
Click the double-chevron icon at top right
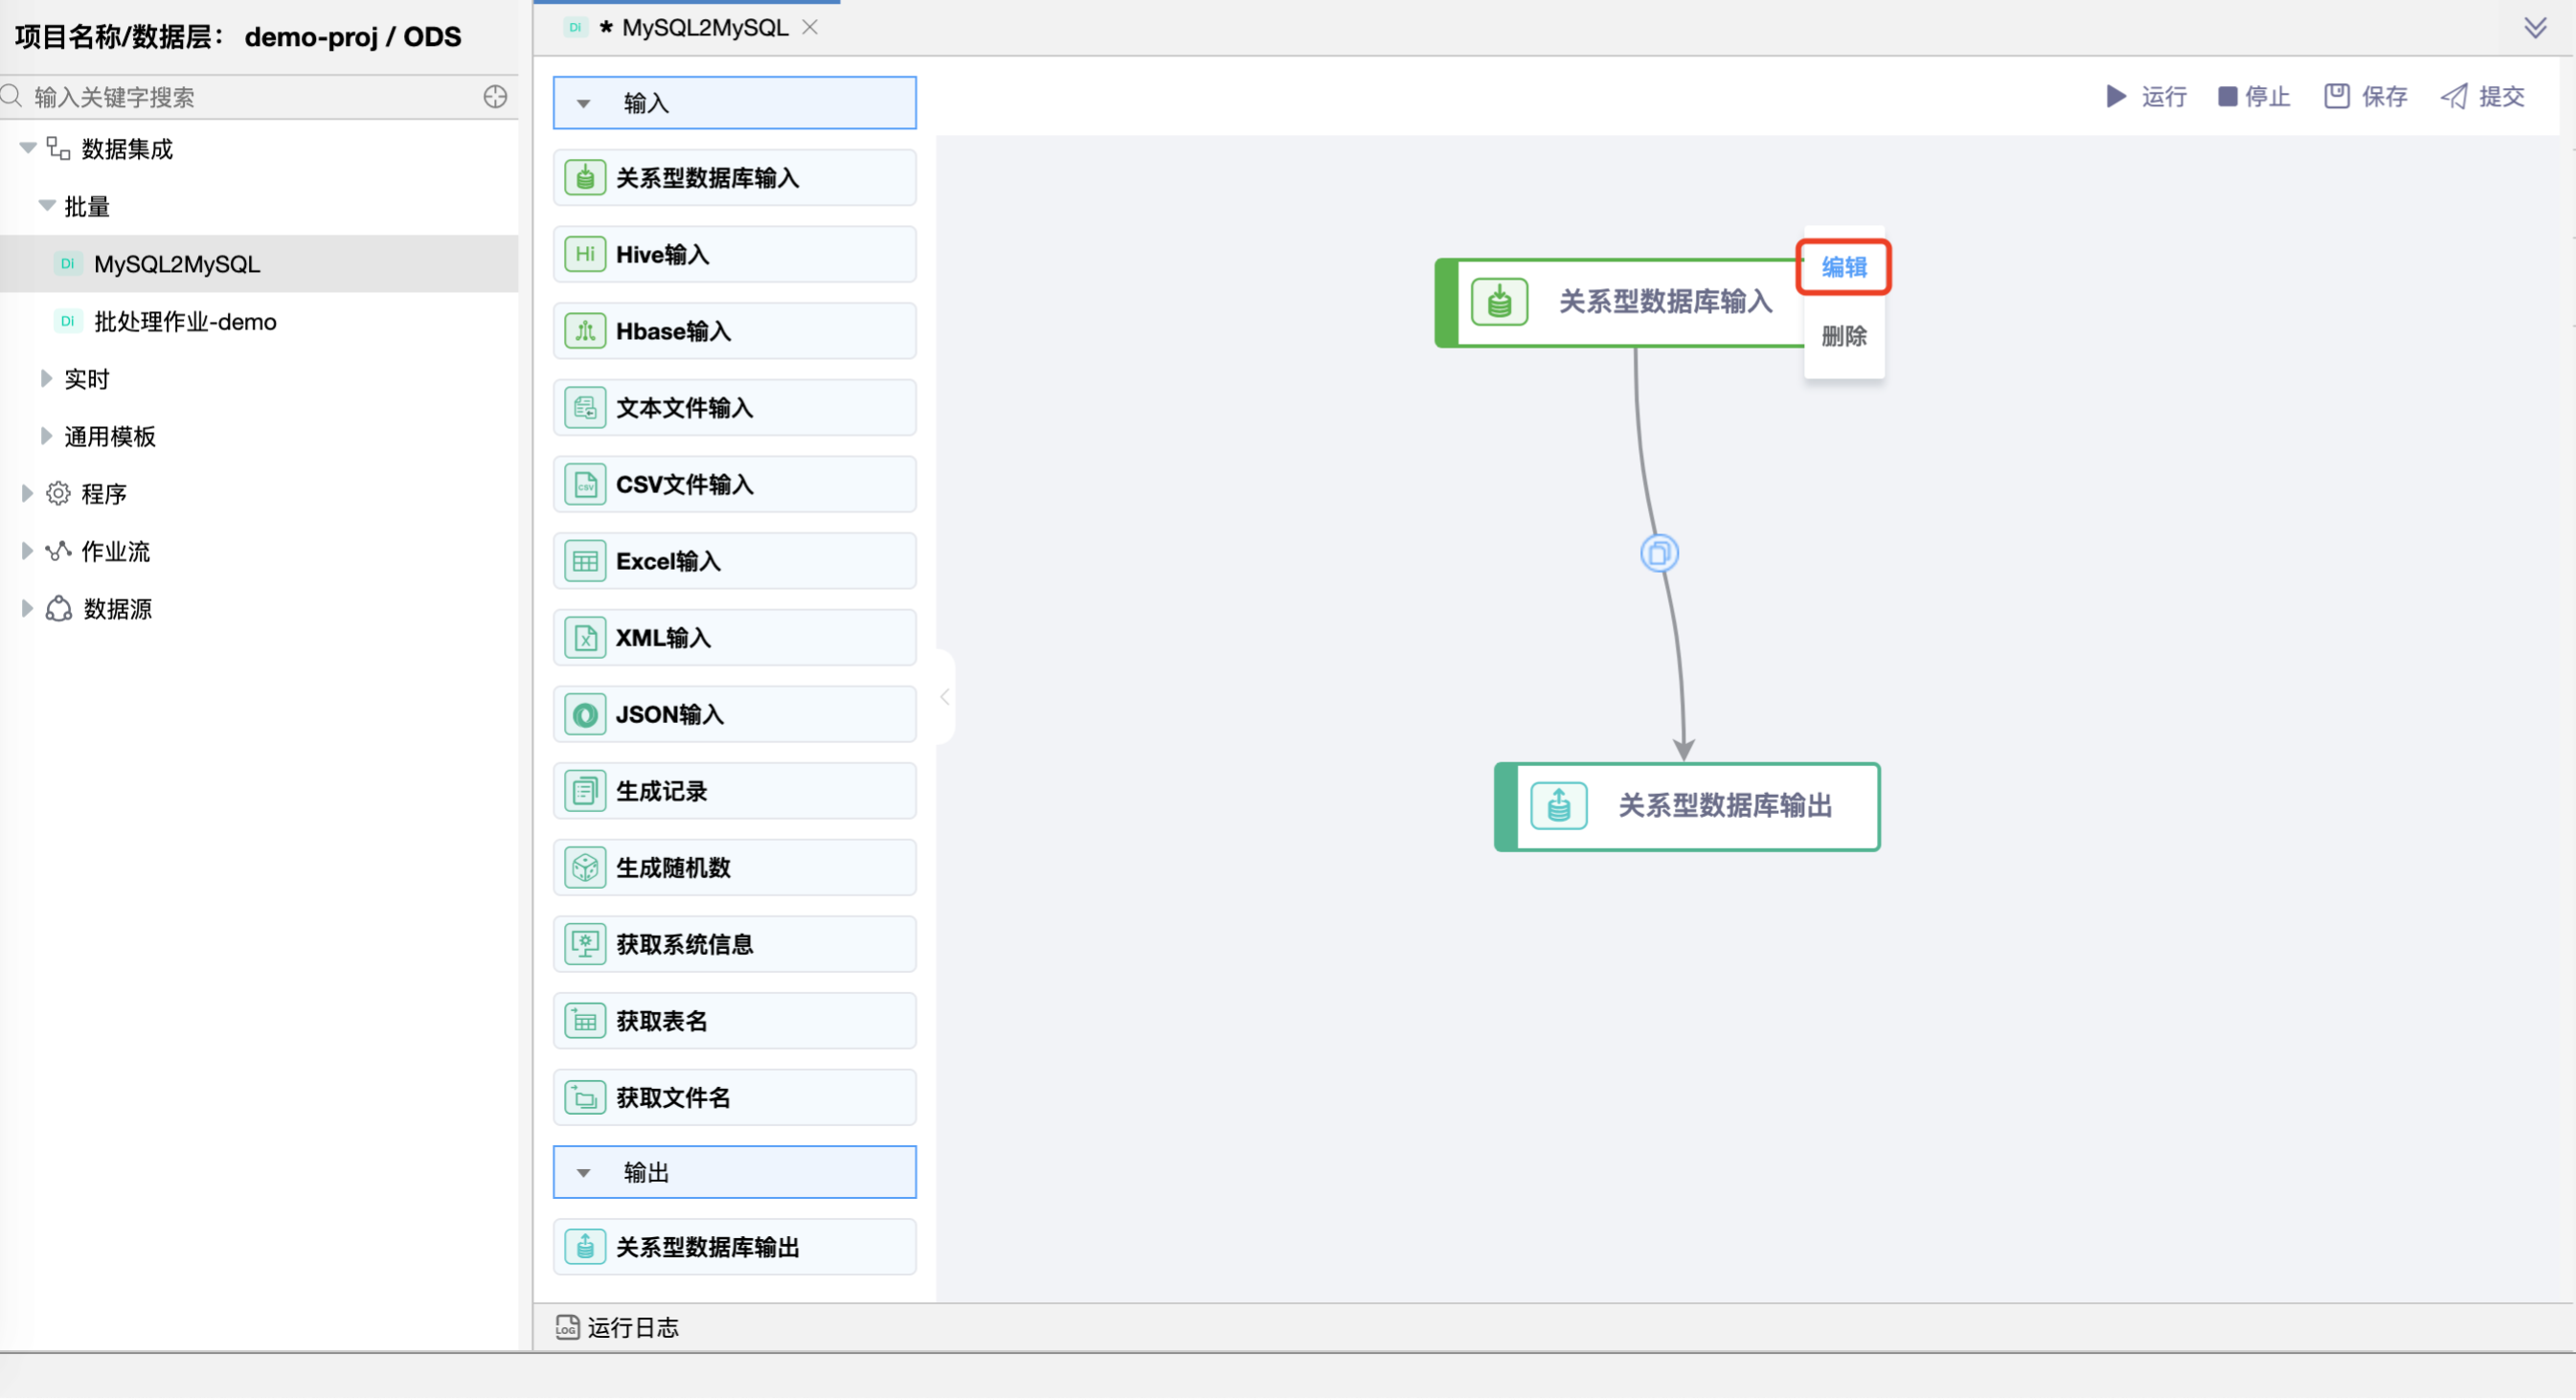pos(2534,27)
